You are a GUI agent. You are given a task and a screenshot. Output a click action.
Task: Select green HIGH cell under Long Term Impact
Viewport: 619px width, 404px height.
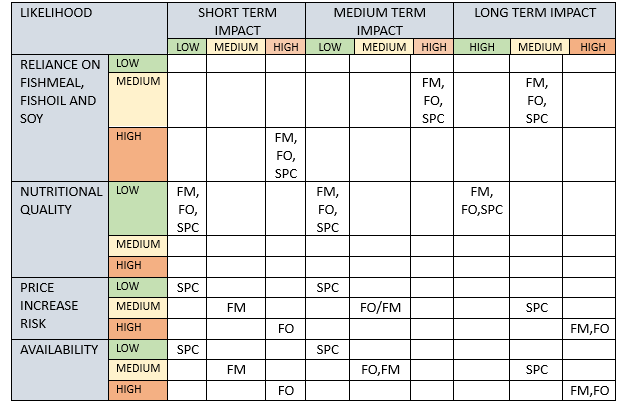pyautogui.click(x=481, y=47)
